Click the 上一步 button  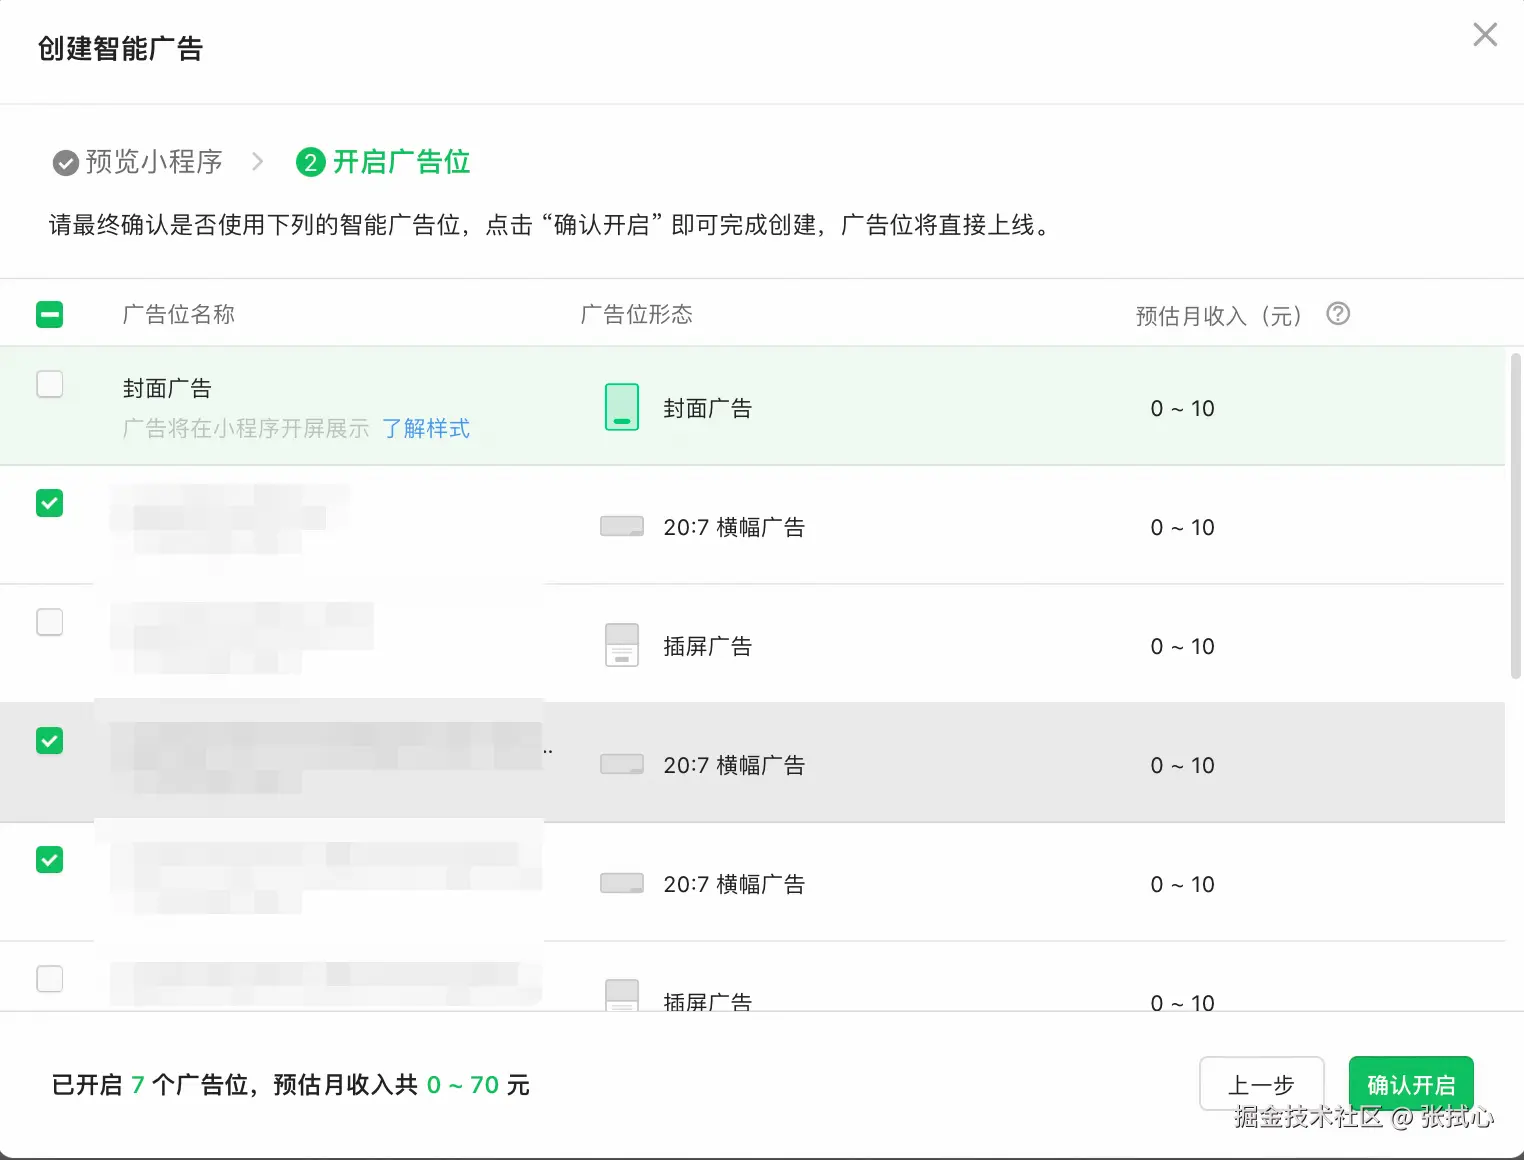click(1261, 1085)
